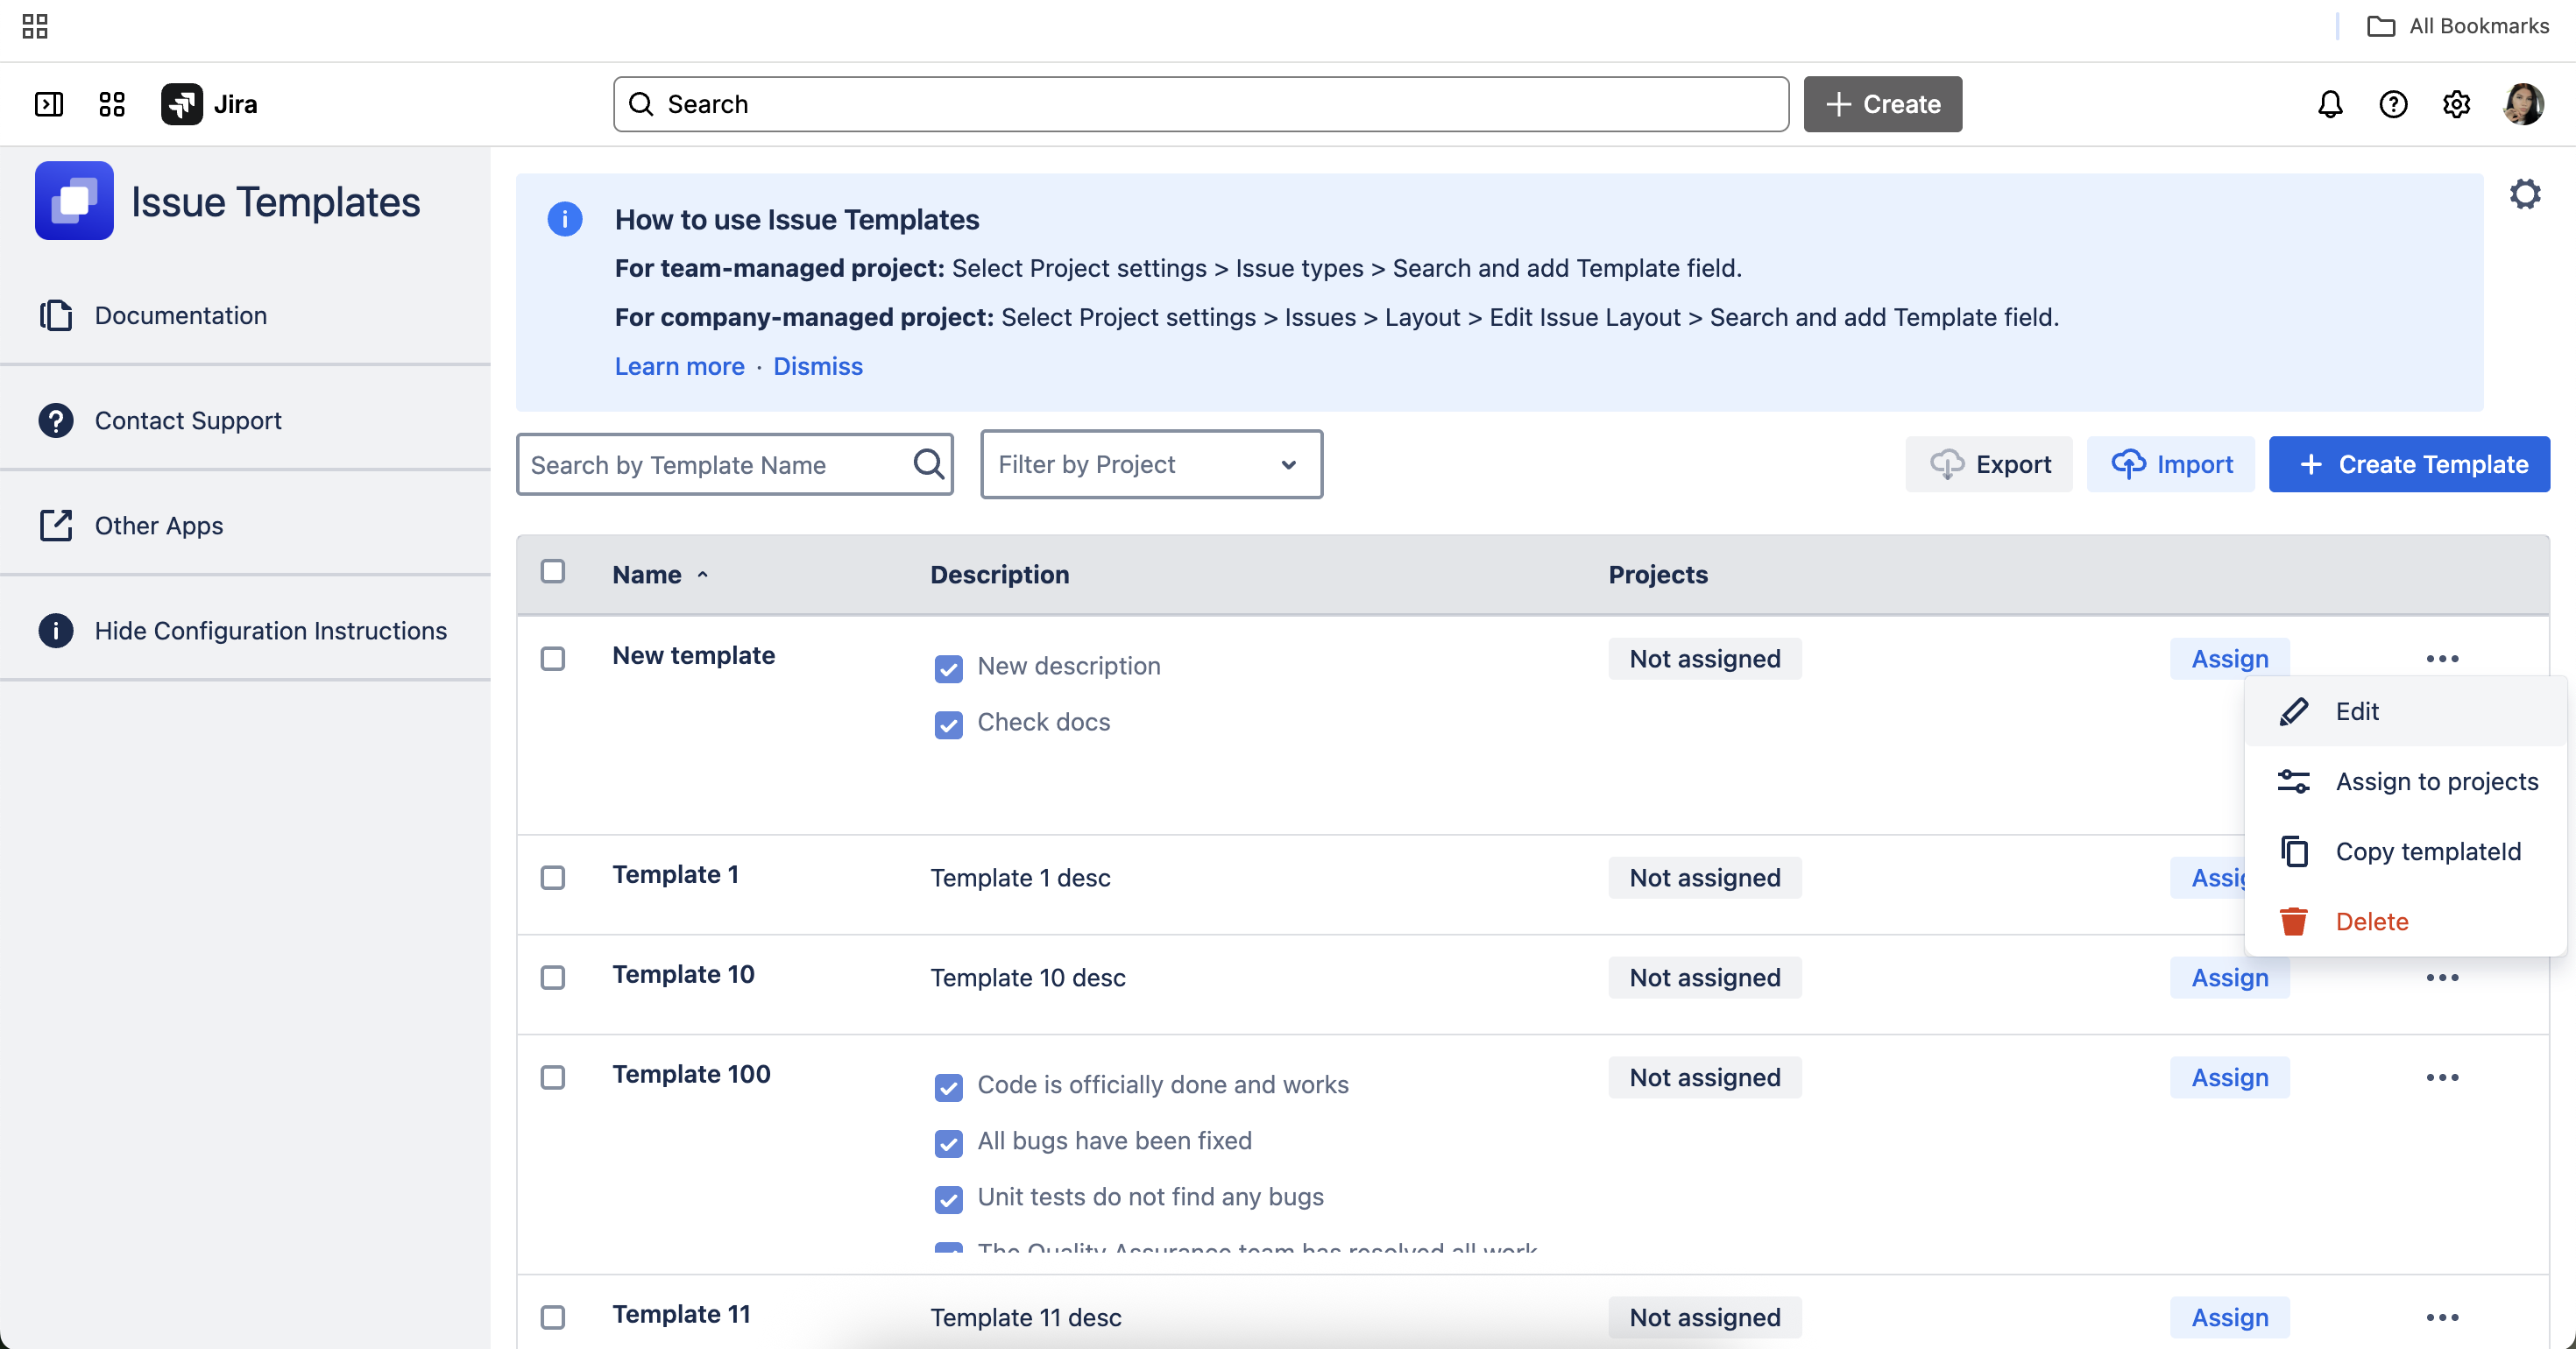Open the three-dot menu for Template 11

[x=2441, y=1317]
